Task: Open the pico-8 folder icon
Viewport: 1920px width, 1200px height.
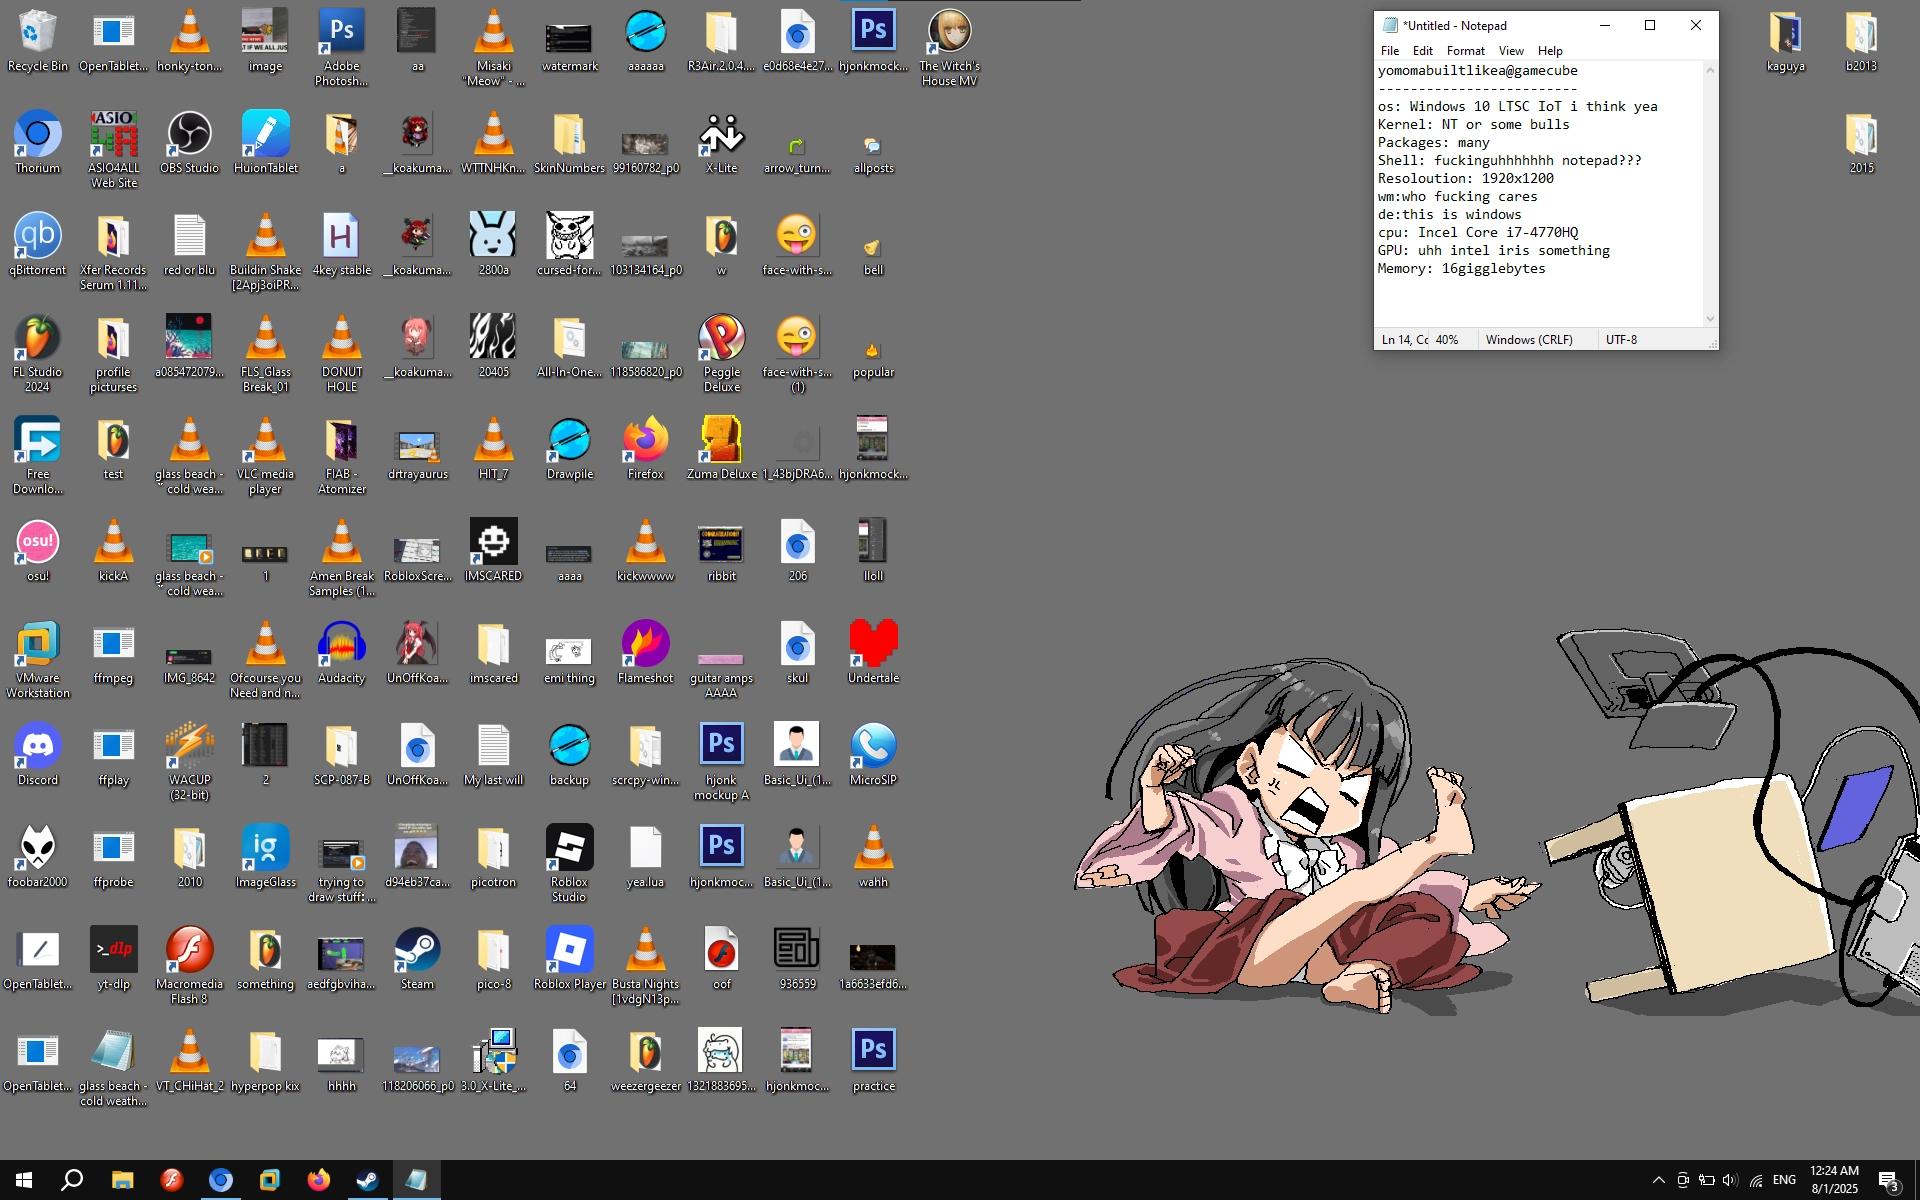Action: 493,959
